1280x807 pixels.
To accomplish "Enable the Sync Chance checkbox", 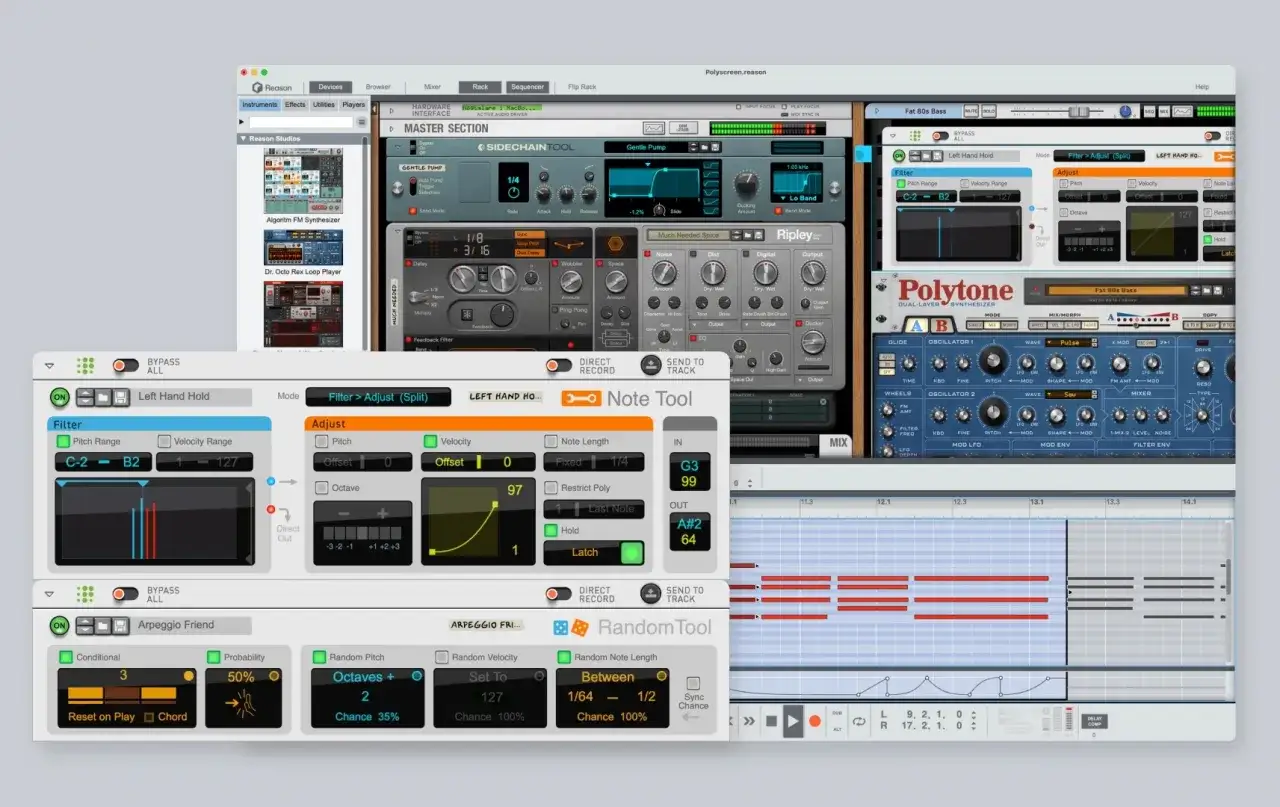I will [693, 683].
